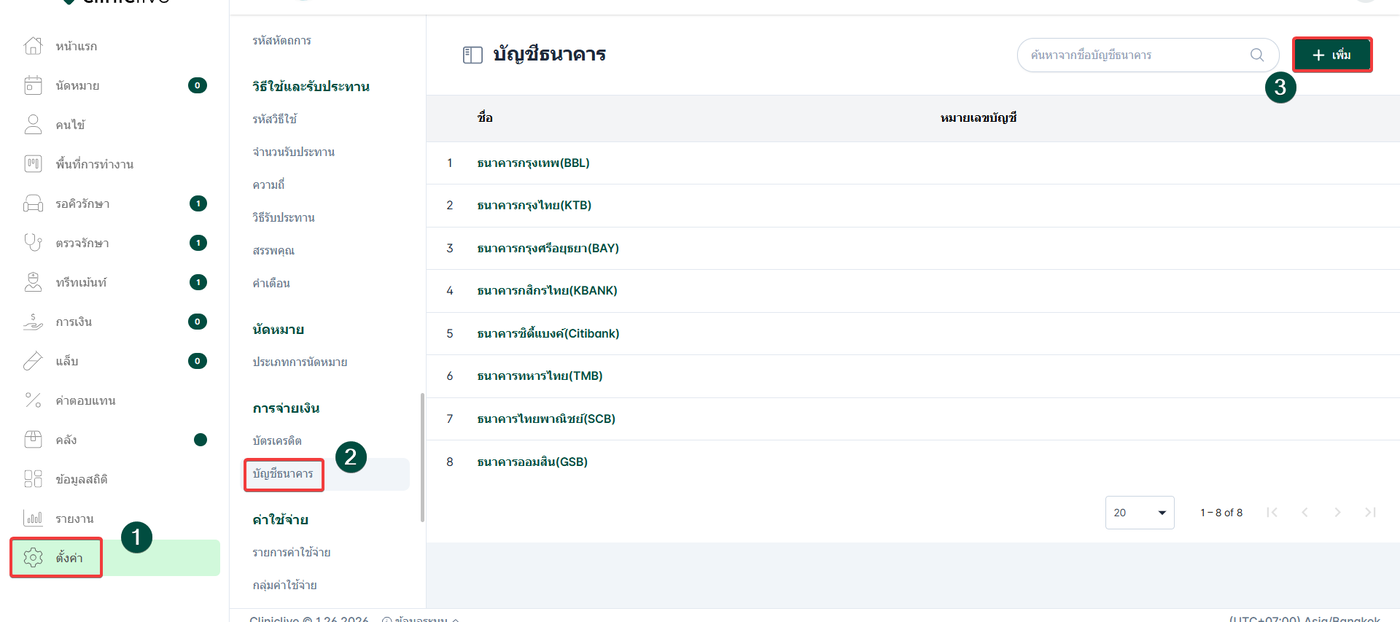Click the รอคิวรักษา queue icon

[x=33, y=203]
